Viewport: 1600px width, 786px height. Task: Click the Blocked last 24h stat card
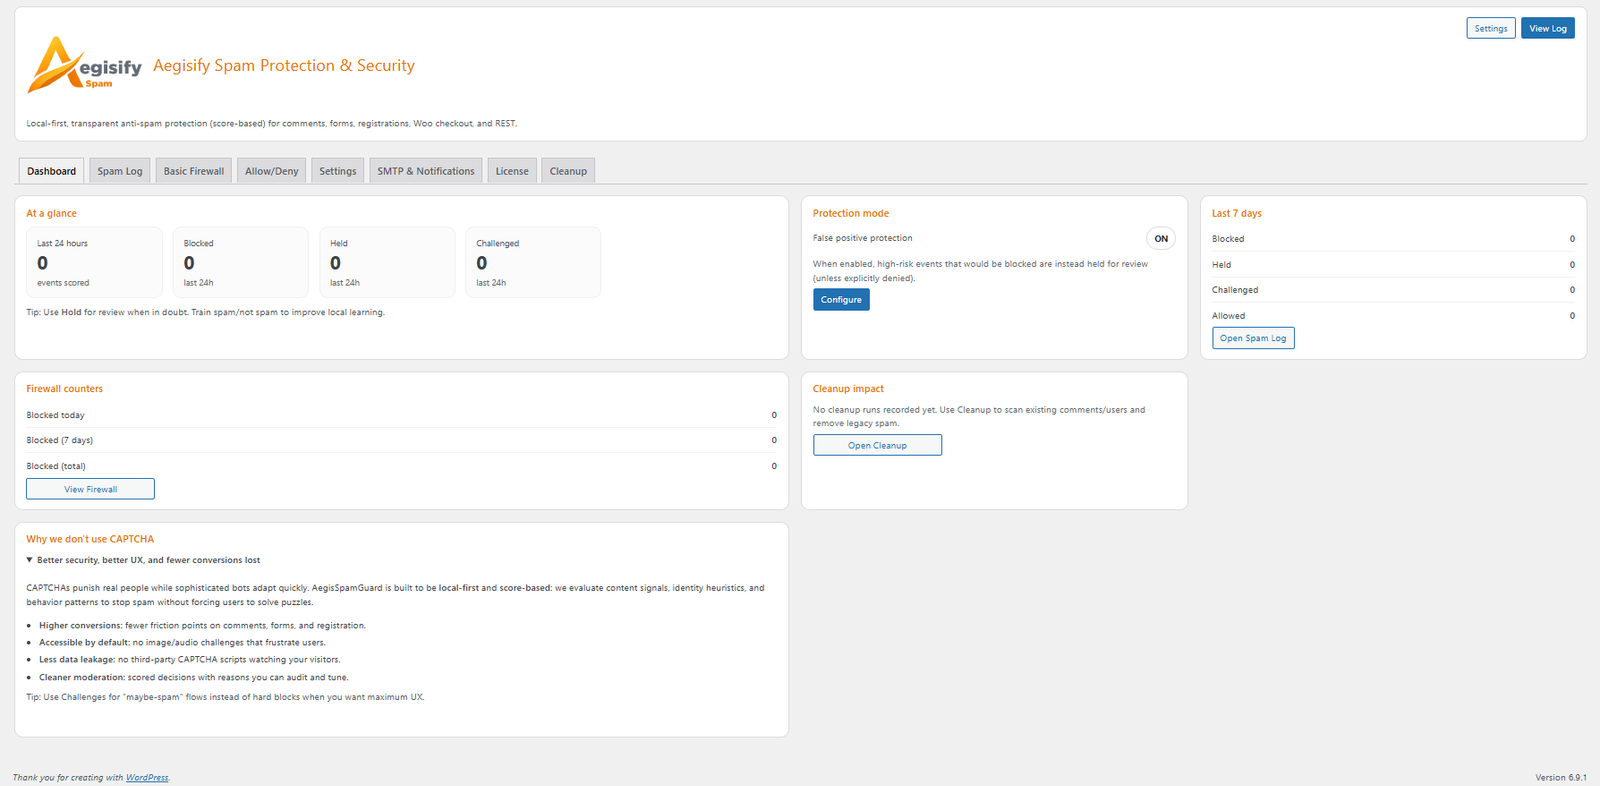[x=240, y=262]
